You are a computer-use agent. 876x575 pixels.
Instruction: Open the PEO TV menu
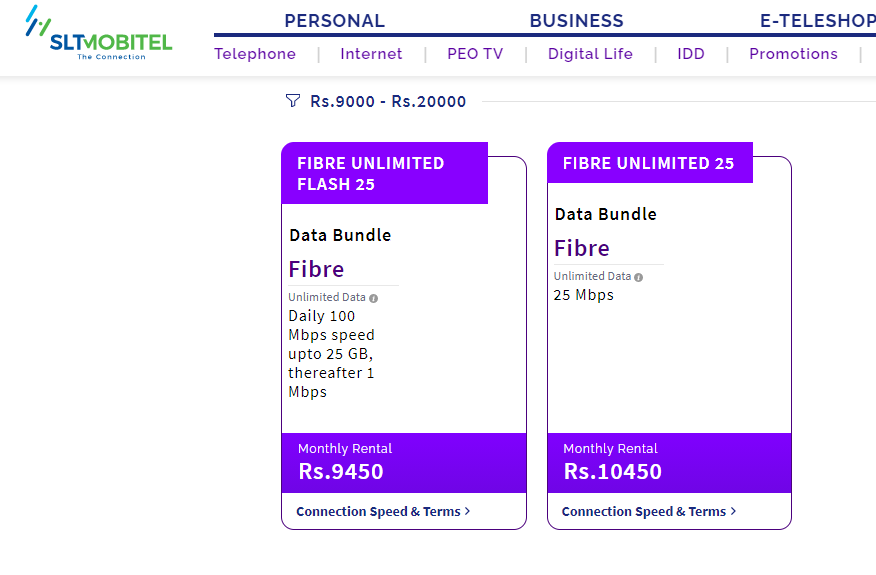point(475,54)
